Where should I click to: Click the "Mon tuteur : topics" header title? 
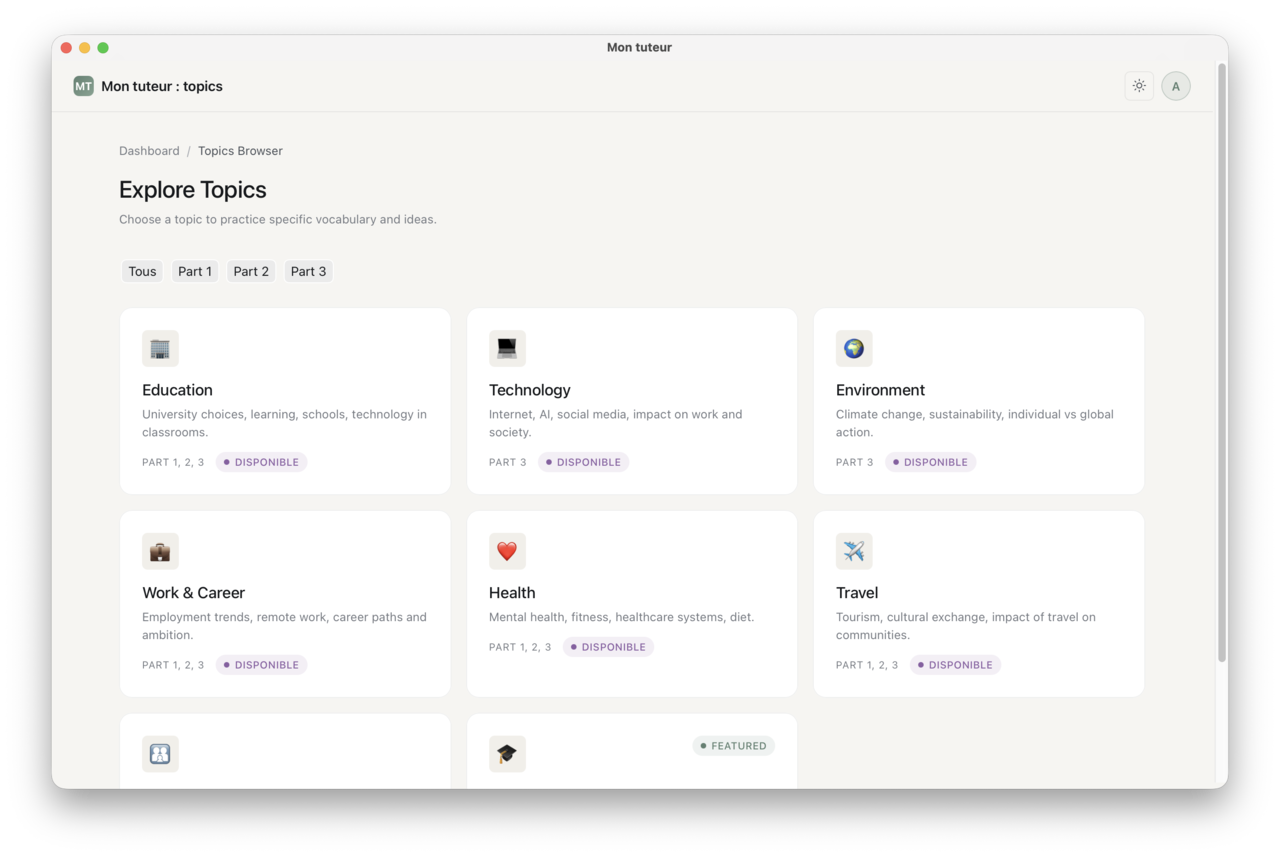162,86
